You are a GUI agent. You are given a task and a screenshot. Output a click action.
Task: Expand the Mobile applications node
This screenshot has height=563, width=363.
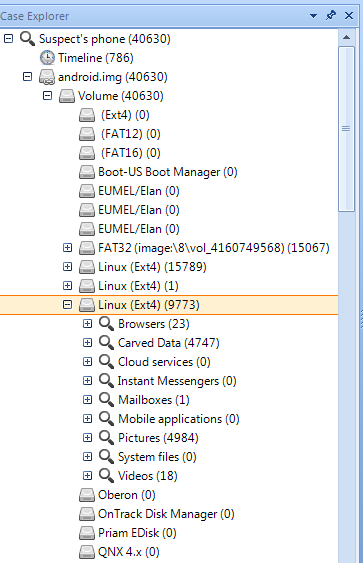click(x=88, y=419)
